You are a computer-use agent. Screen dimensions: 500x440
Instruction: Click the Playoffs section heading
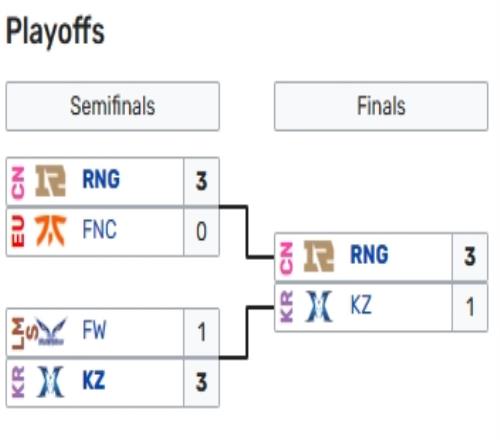coord(55,32)
